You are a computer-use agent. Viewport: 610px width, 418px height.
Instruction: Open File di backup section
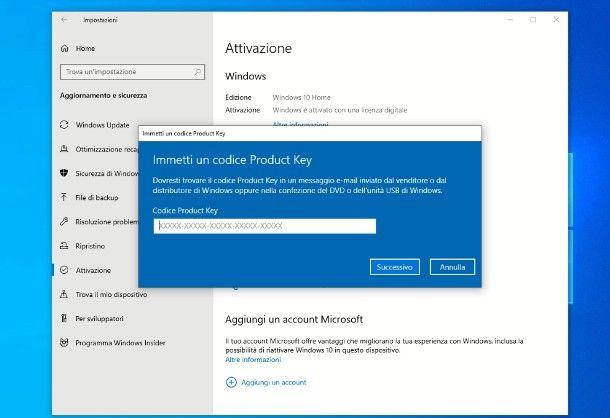tap(97, 198)
